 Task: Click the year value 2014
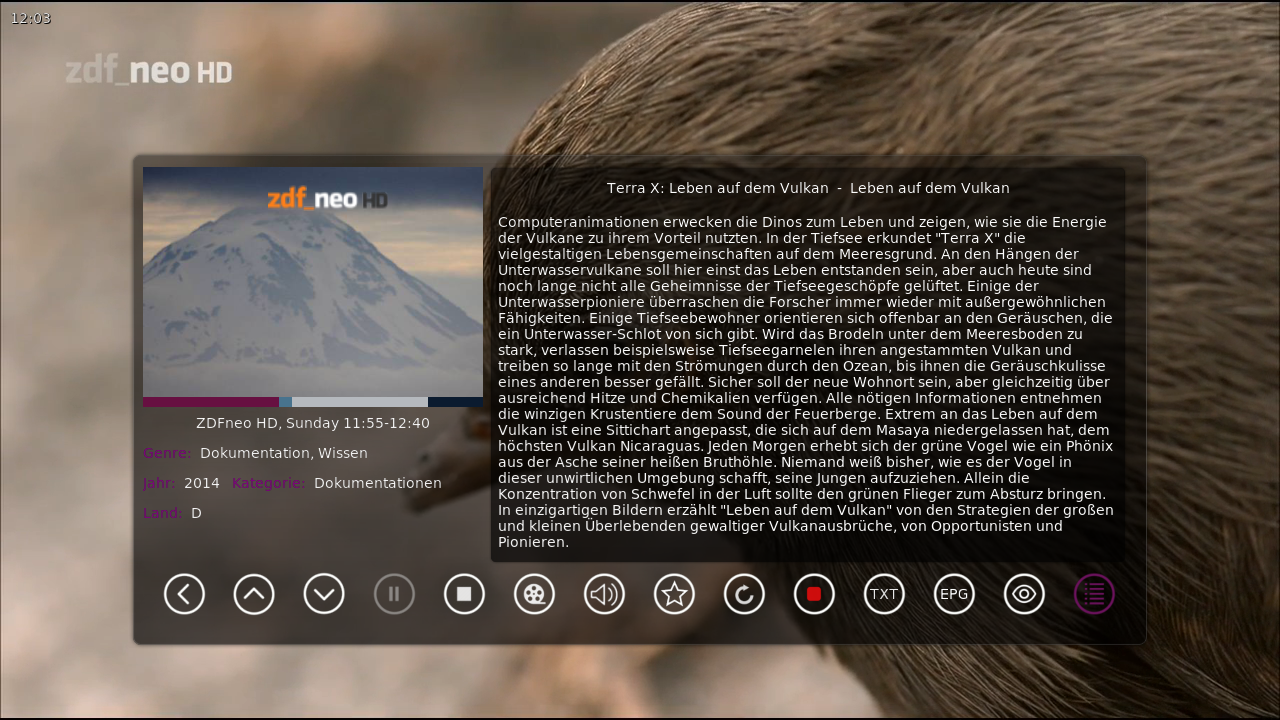pyautogui.click(x=202, y=483)
